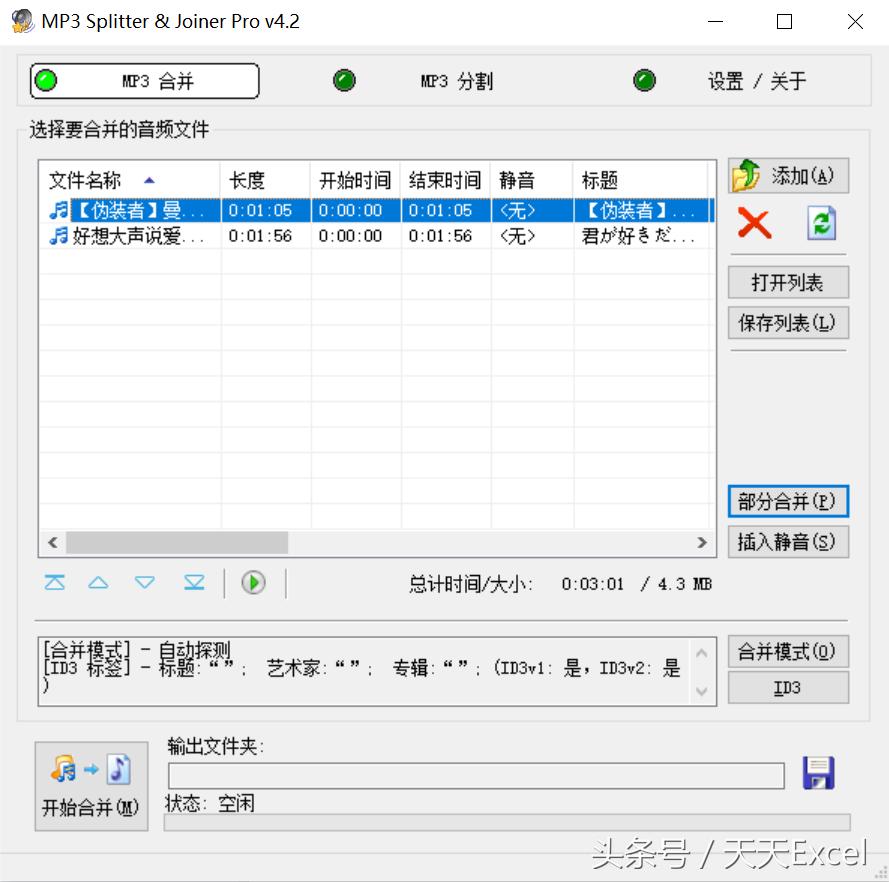Remove selected file using red X icon

click(x=754, y=223)
